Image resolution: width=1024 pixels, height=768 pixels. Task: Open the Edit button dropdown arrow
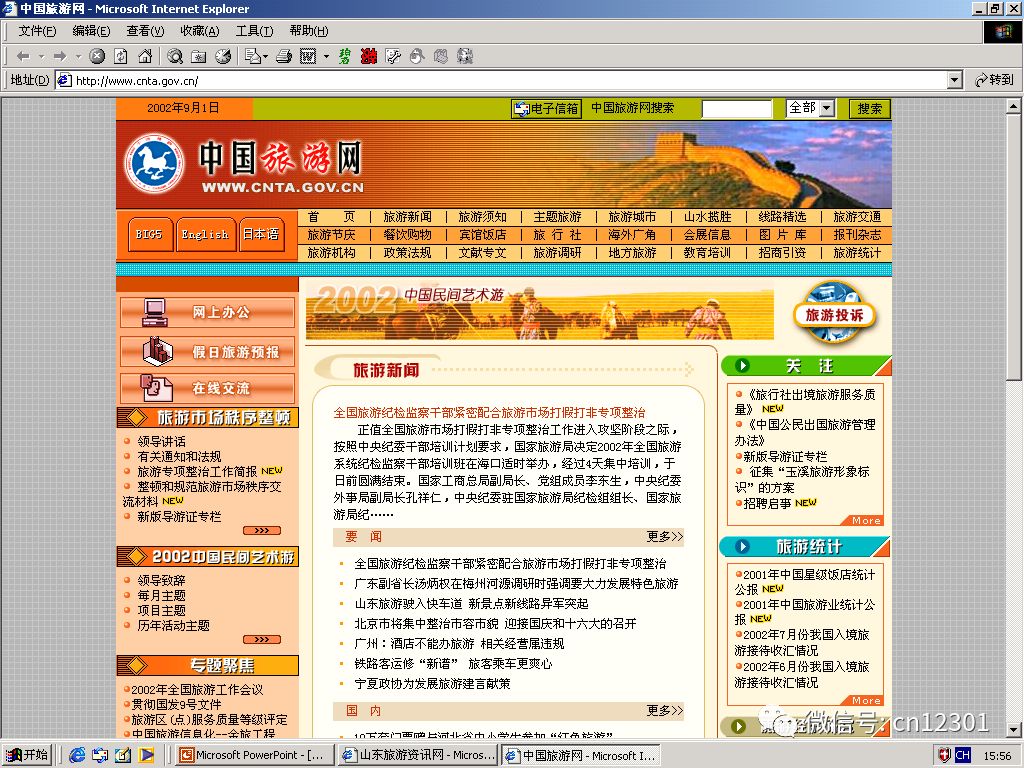pyautogui.click(x=326, y=57)
